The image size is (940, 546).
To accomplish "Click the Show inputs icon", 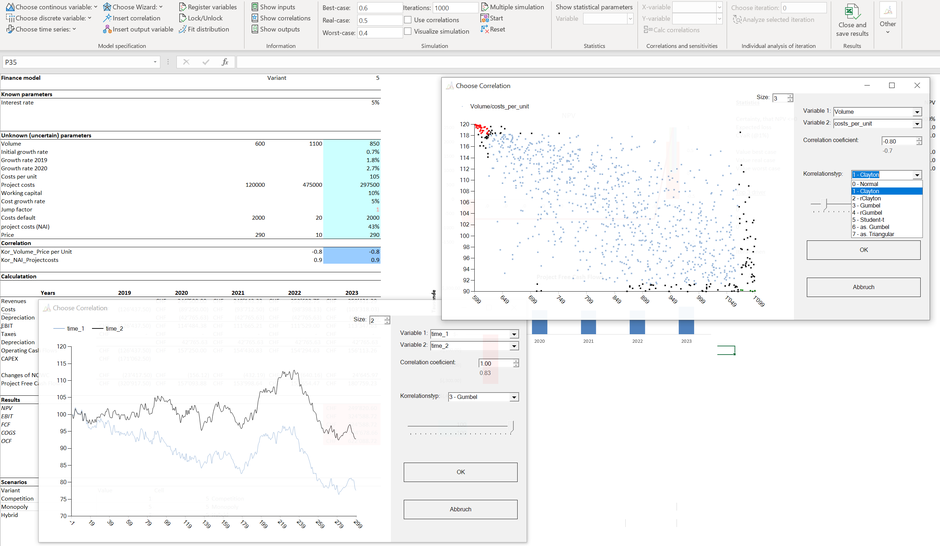I will tap(255, 7).
